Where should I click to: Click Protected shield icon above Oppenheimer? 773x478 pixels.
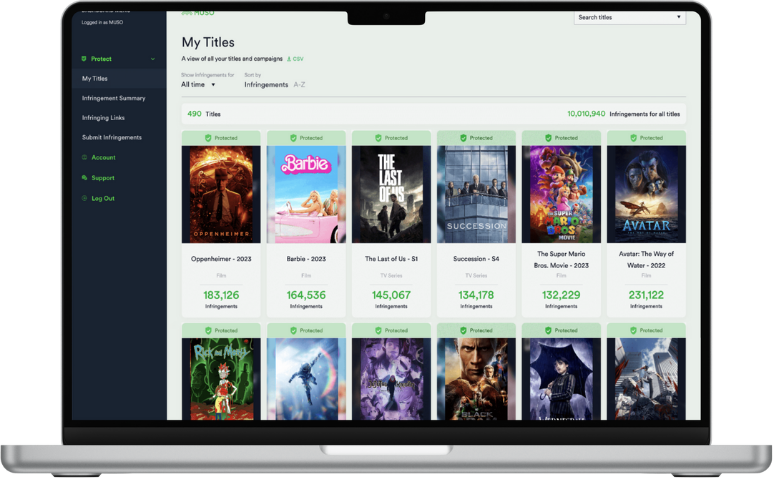(208, 138)
